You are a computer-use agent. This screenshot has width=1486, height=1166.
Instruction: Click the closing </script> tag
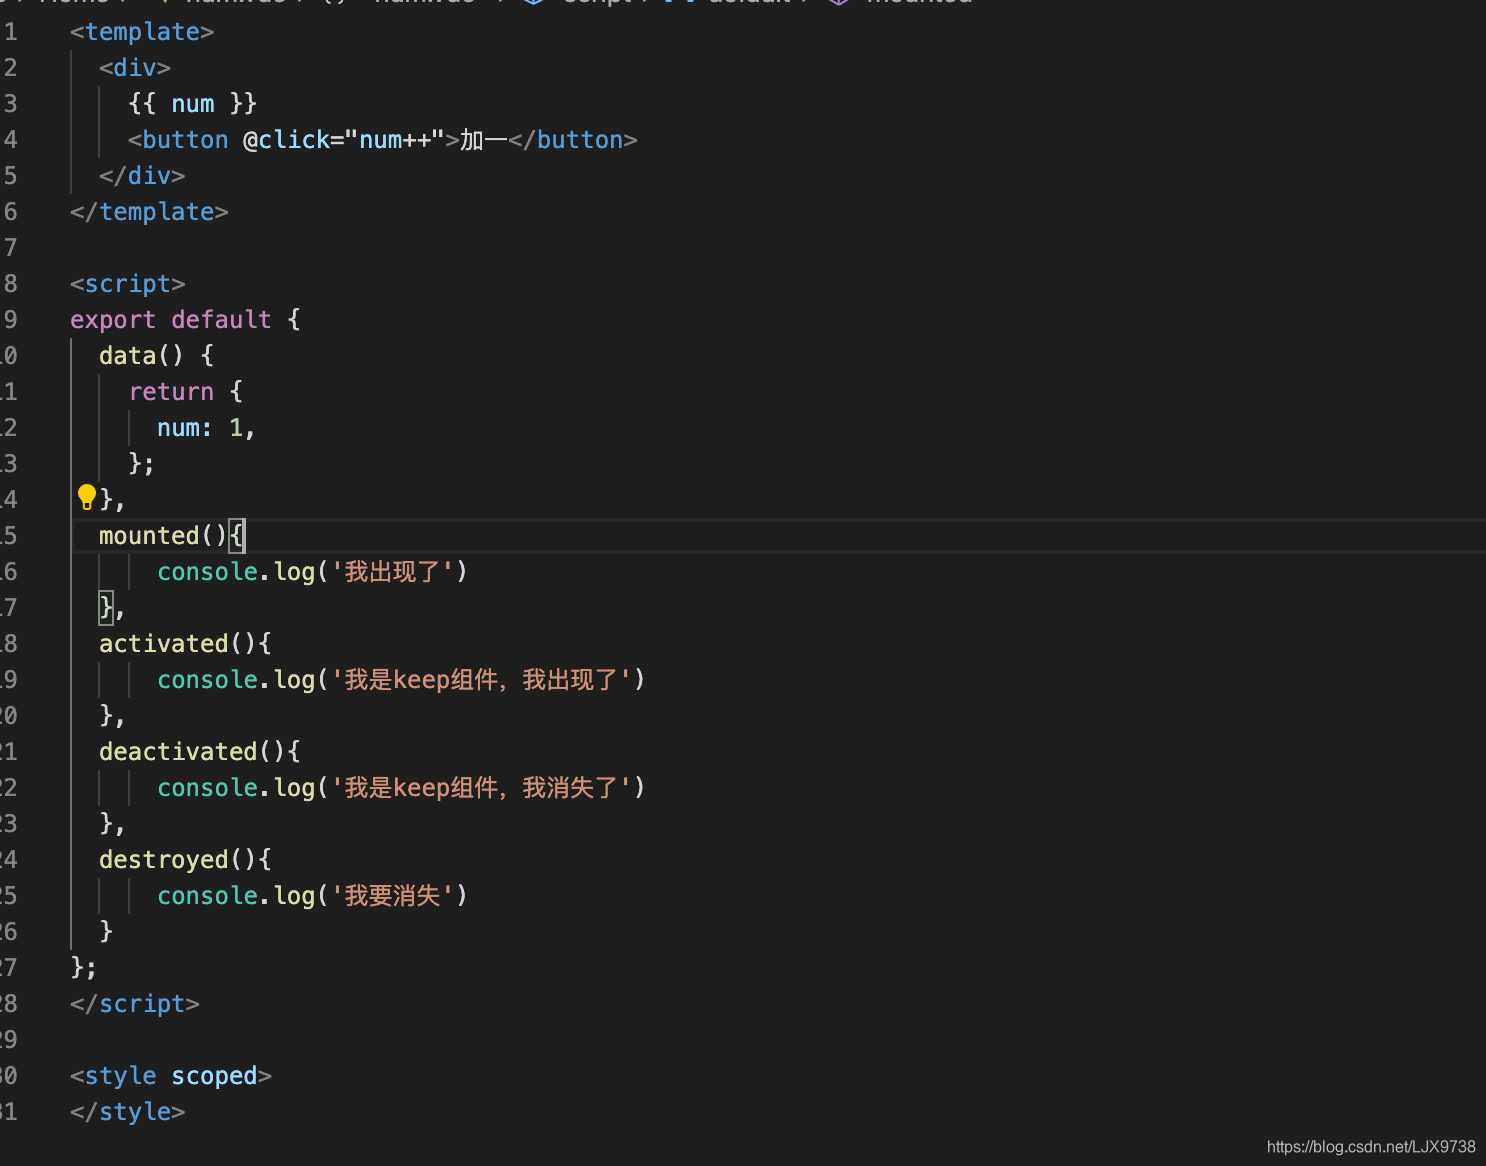pos(135,1004)
